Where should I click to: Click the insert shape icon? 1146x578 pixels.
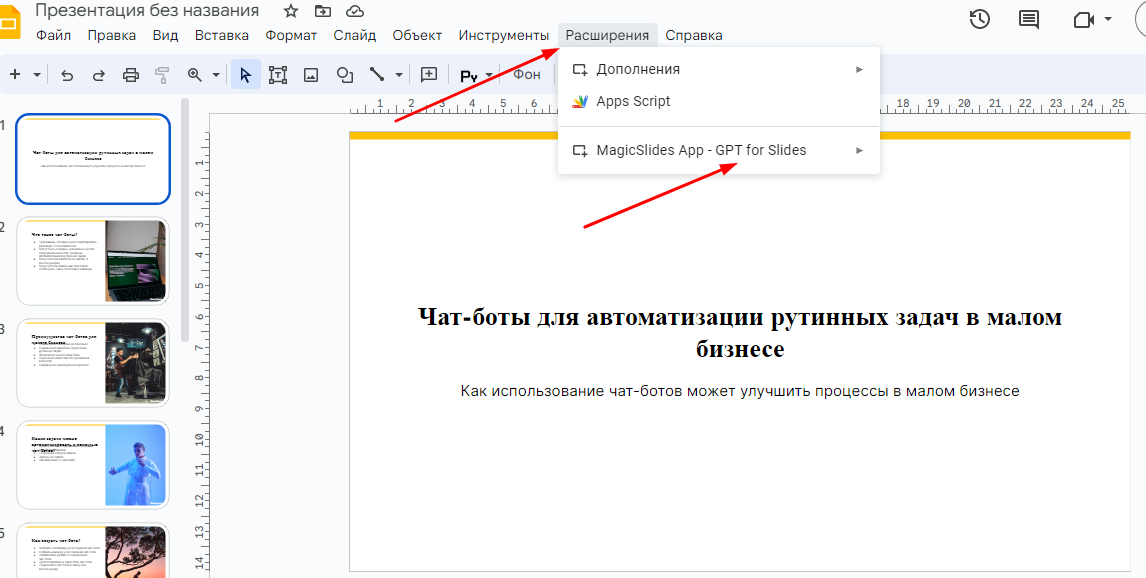[x=345, y=75]
